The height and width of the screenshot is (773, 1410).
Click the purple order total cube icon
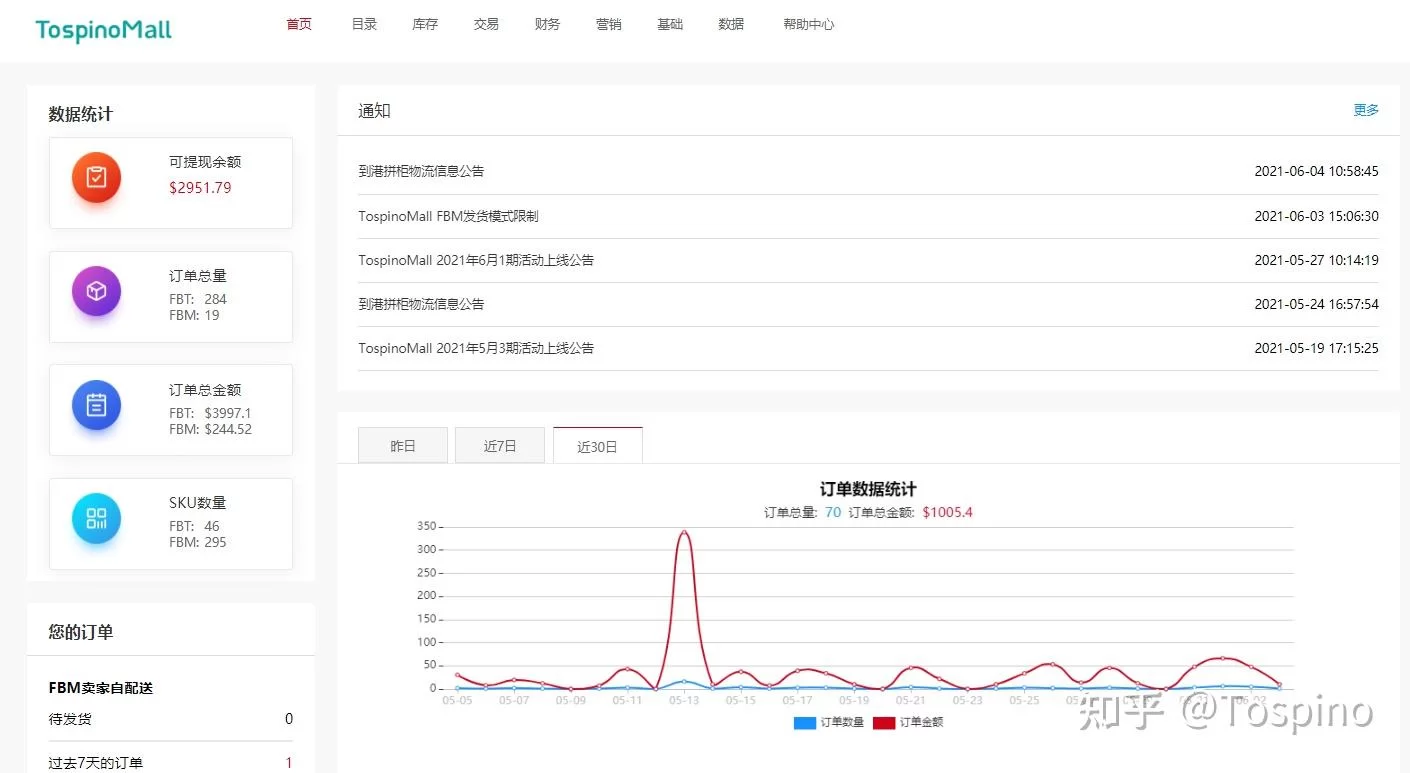[x=96, y=291]
